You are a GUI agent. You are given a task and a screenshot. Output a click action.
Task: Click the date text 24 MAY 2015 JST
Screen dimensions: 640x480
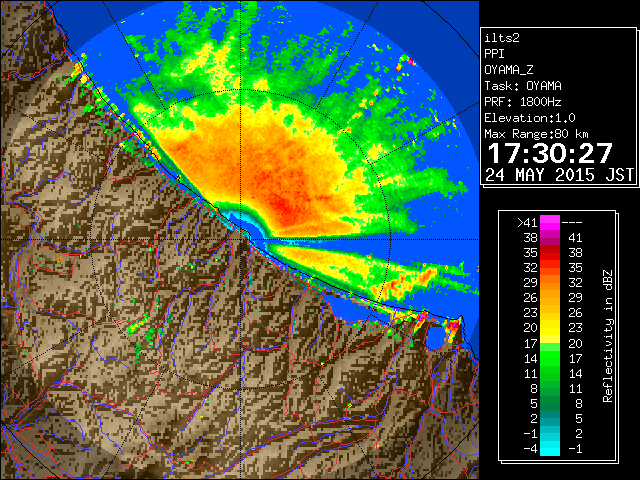point(559,175)
